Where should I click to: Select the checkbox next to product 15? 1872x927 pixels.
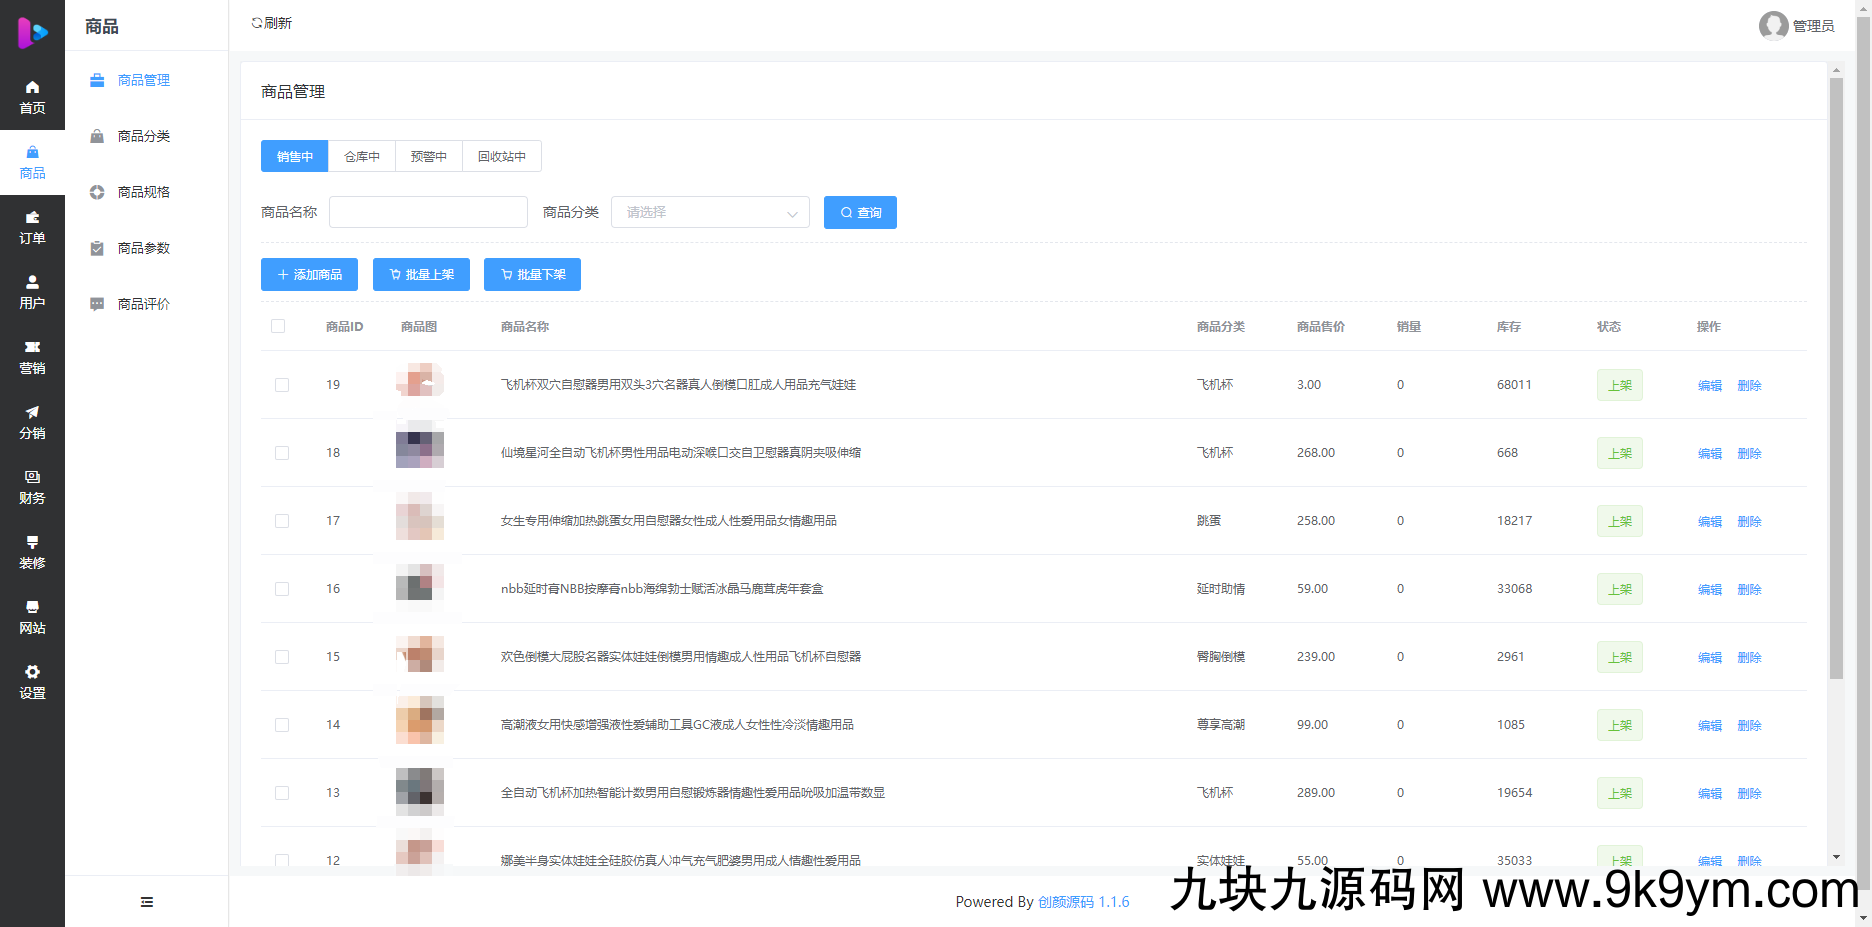pos(281,657)
